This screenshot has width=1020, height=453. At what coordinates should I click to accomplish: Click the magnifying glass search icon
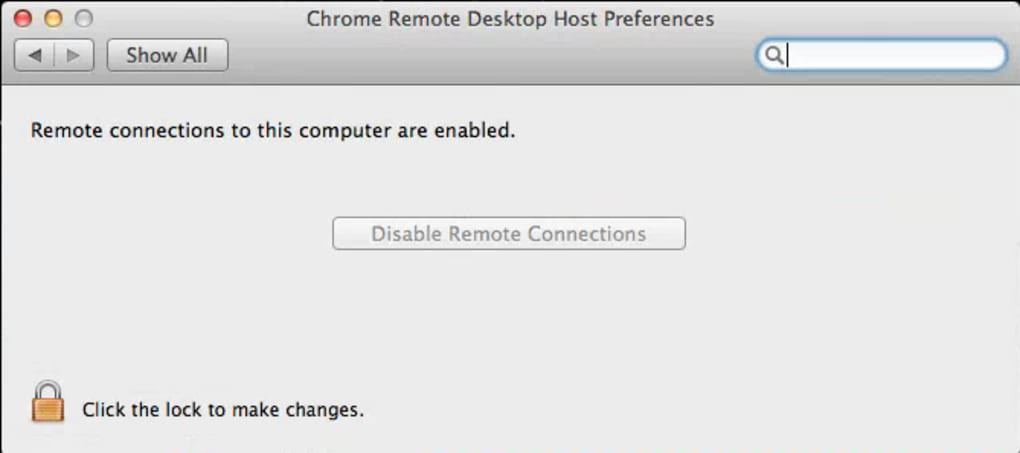772,55
